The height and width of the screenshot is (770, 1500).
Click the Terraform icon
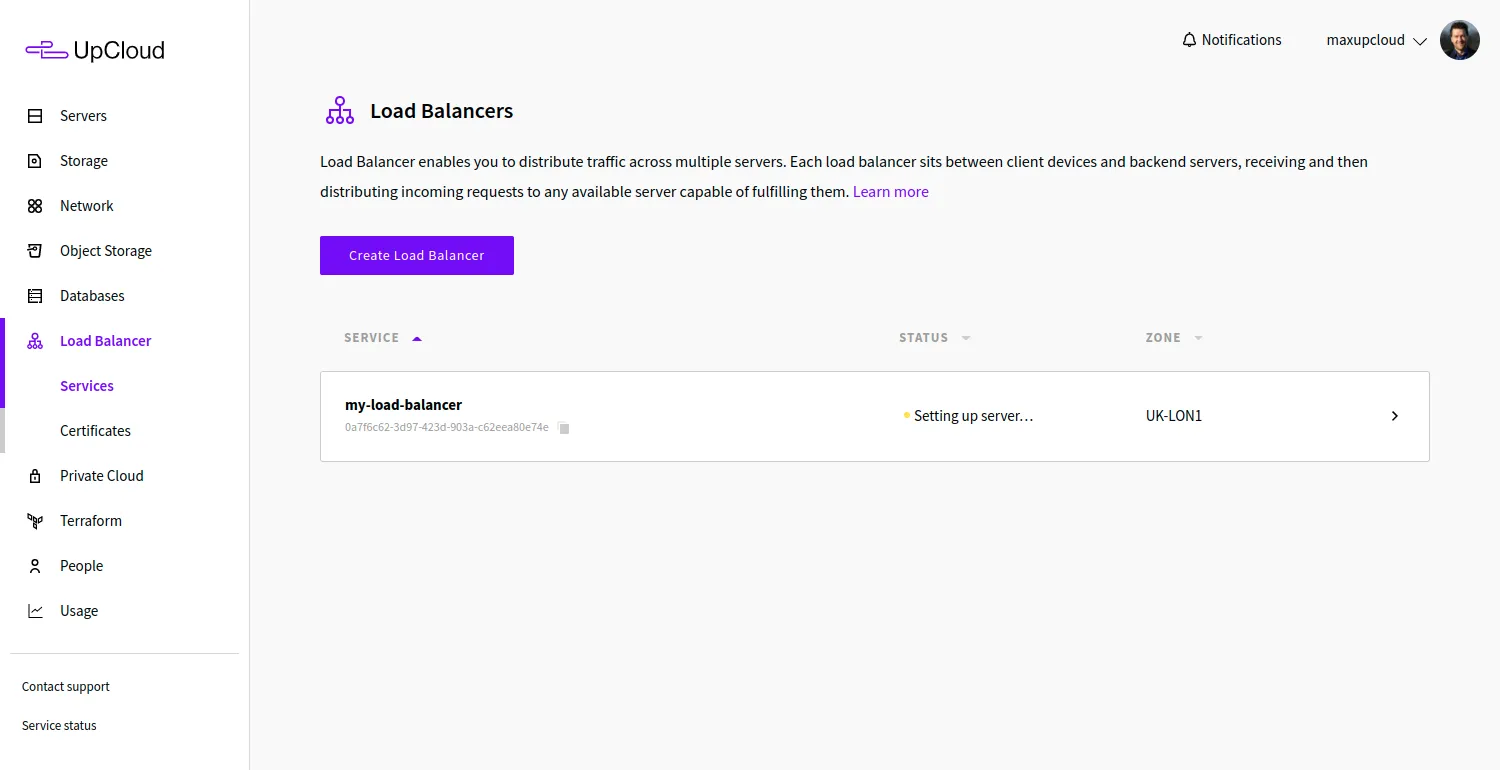[x=35, y=521]
